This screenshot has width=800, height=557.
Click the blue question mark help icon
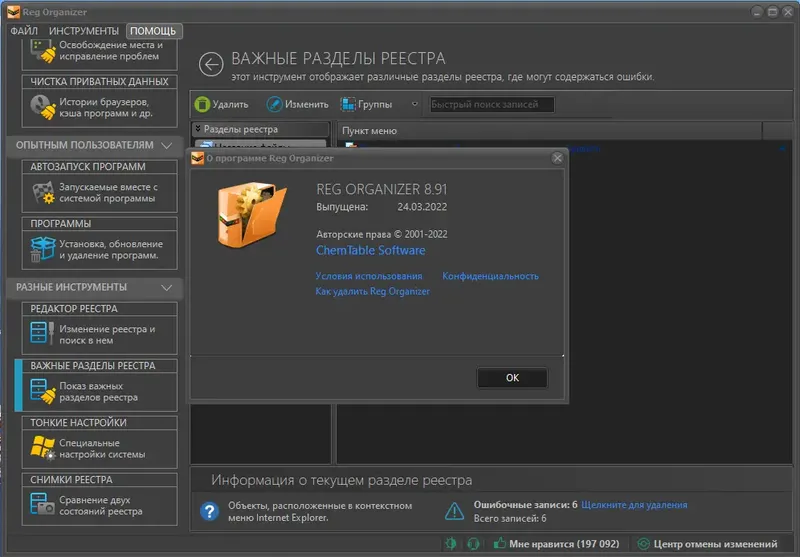(x=209, y=511)
